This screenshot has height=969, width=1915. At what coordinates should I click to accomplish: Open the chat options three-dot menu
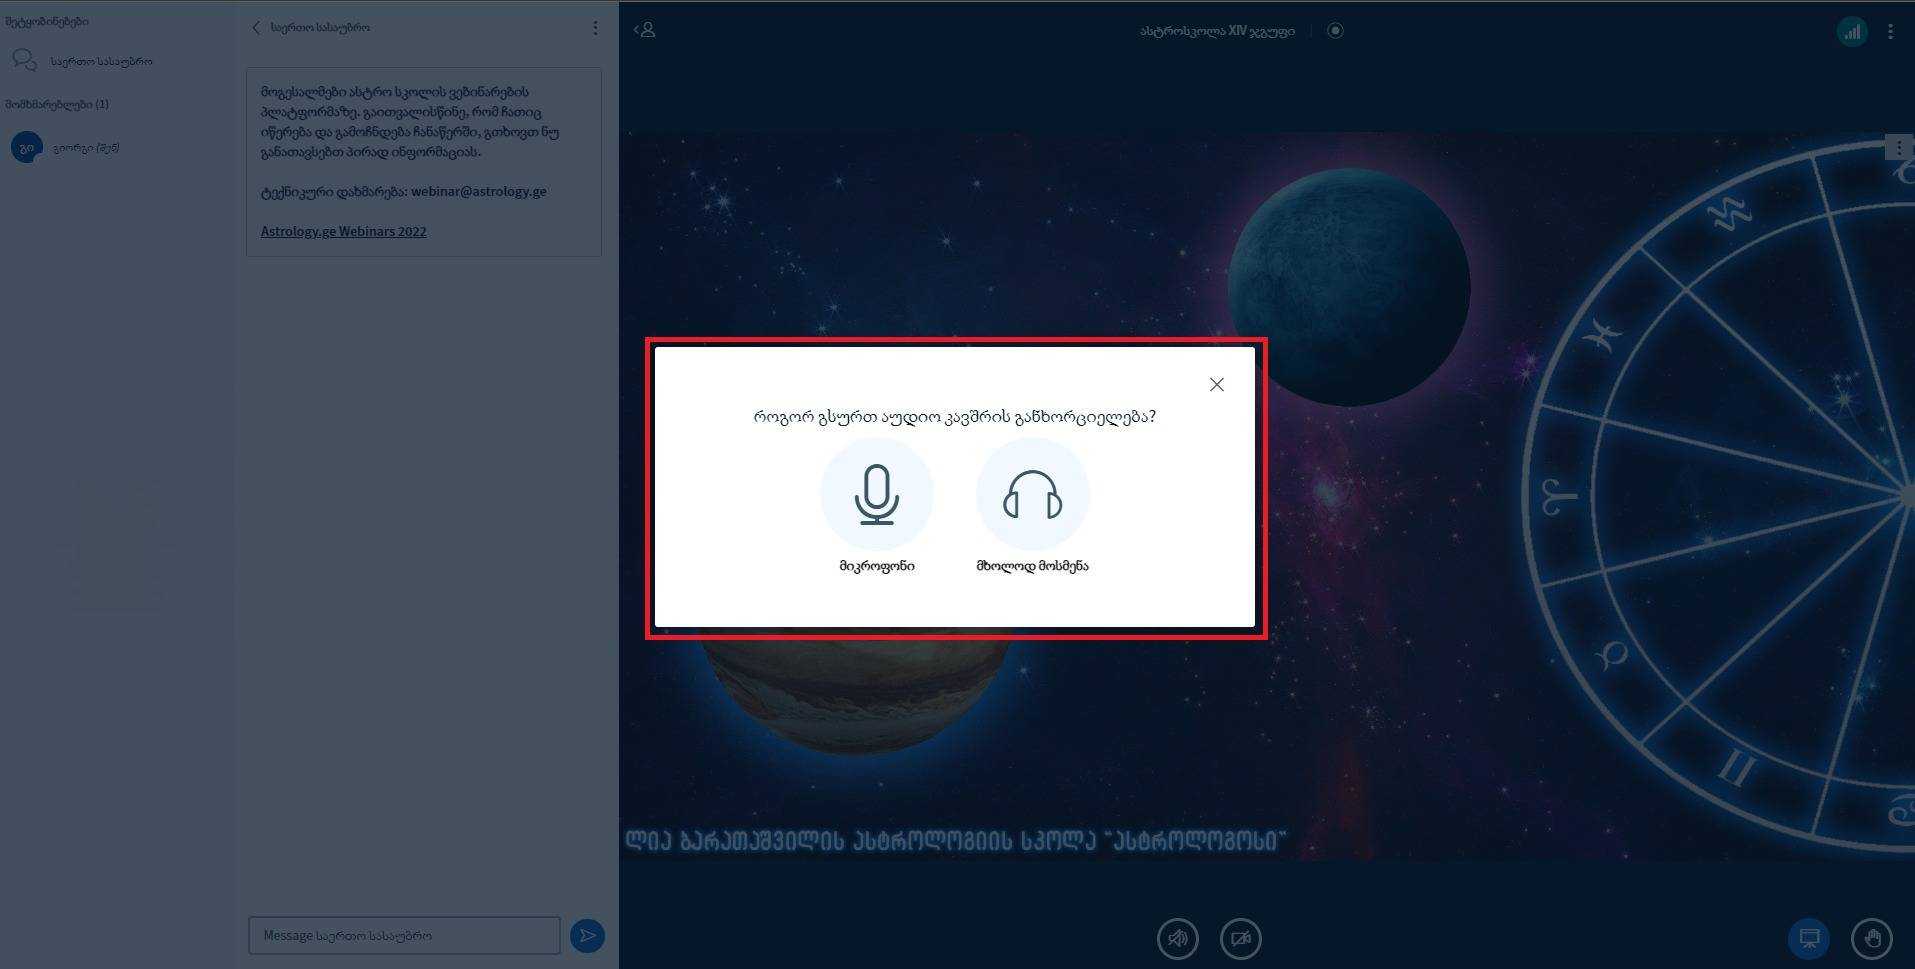point(595,28)
